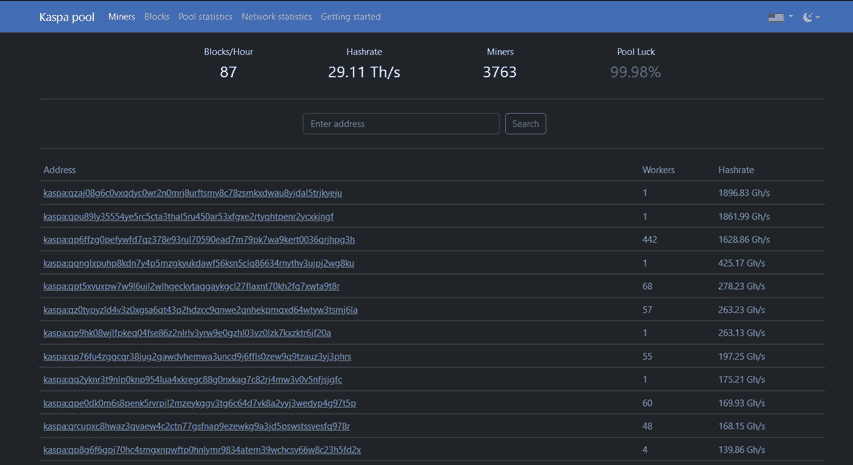Select the 55 workers cell

pyautogui.click(x=647, y=357)
